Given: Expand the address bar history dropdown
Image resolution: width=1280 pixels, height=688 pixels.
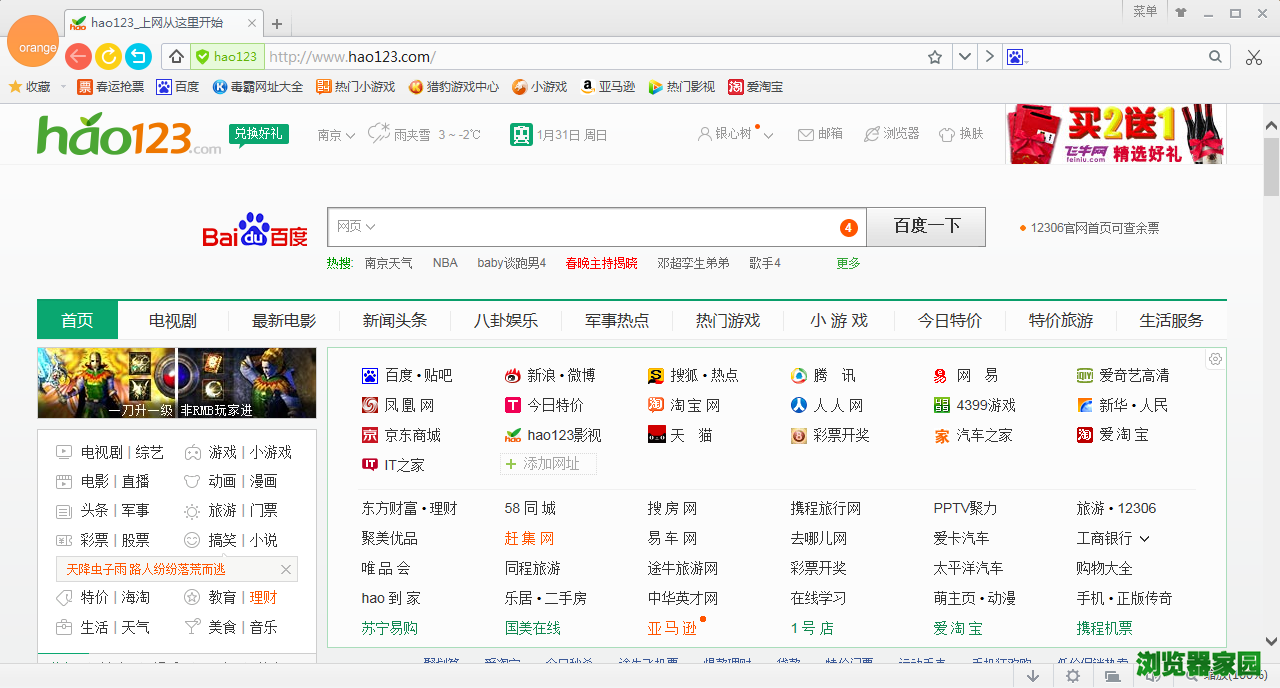Looking at the screenshot, I should (x=964, y=57).
